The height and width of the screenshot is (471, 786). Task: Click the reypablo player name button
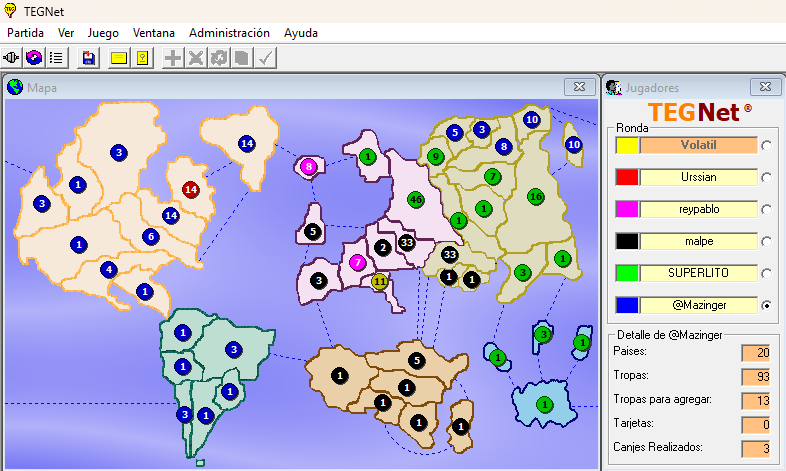click(x=699, y=209)
